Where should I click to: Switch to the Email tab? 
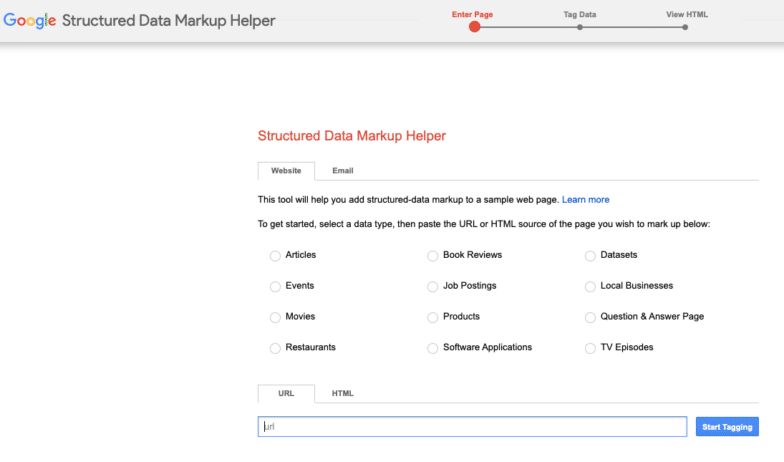(x=342, y=171)
